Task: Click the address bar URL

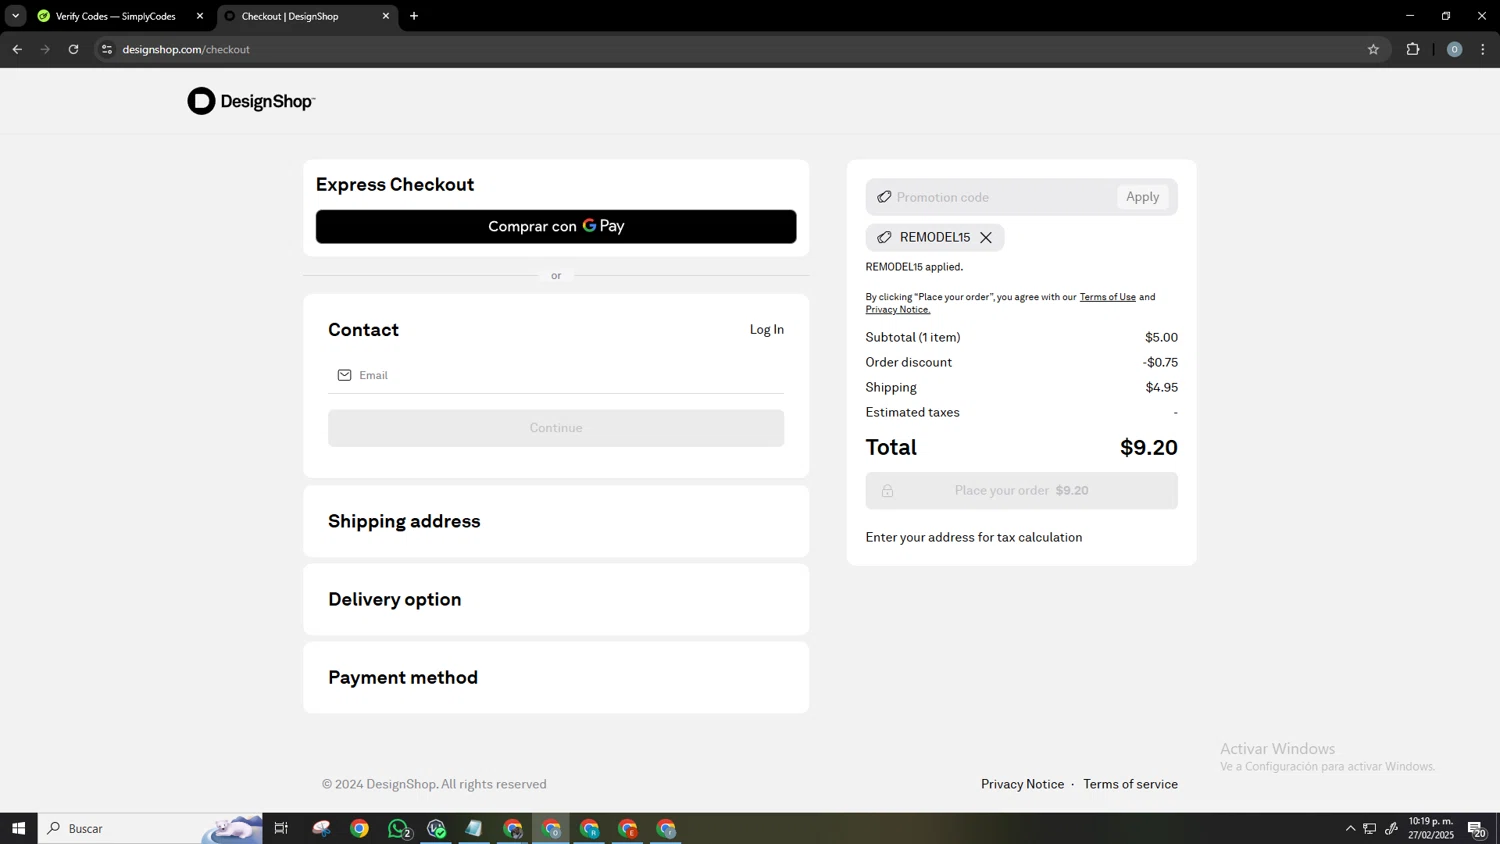Action: point(186,49)
